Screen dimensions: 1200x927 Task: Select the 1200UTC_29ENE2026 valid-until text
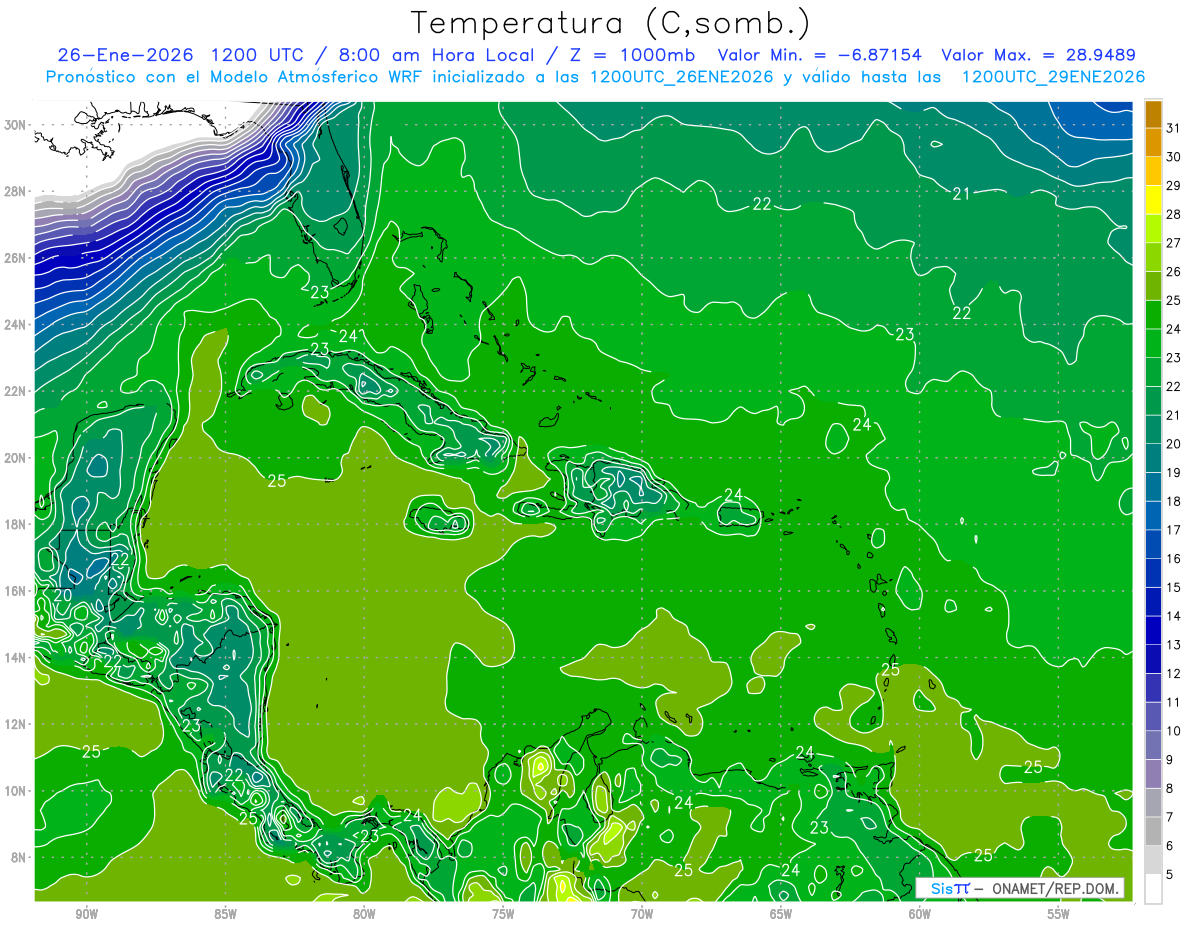(x=1053, y=76)
